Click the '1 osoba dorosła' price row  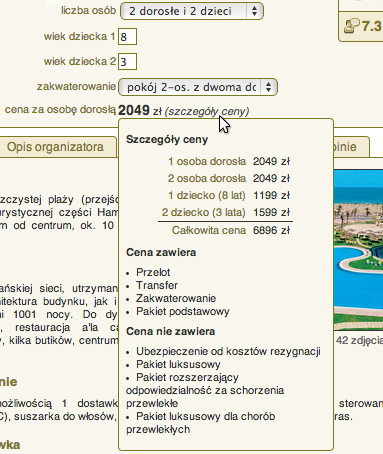click(229, 162)
